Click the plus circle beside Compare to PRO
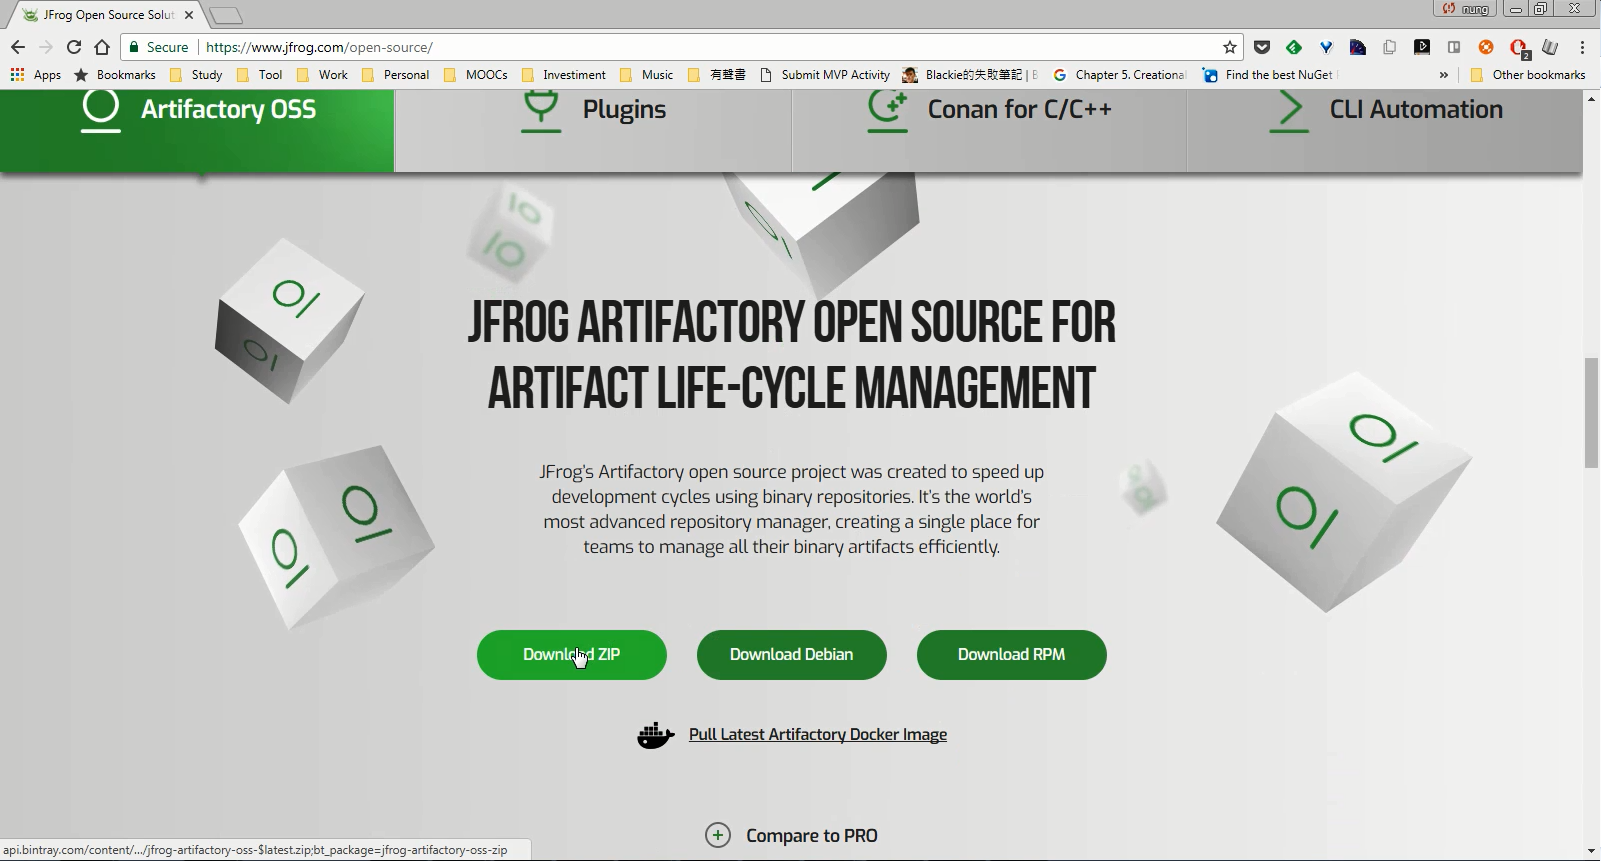This screenshot has width=1601, height=861. click(x=718, y=835)
